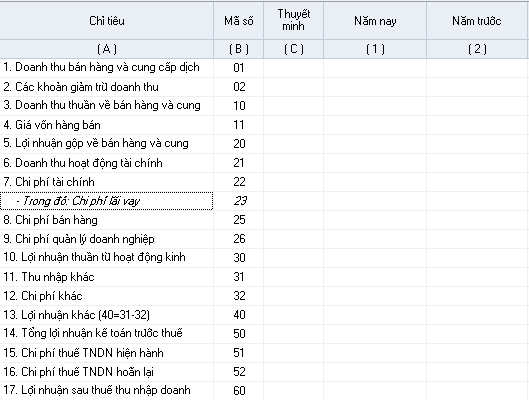The width and height of the screenshot is (529, 400).
Task: Click Năm nay cell for code 26
Action: point(375,239)
